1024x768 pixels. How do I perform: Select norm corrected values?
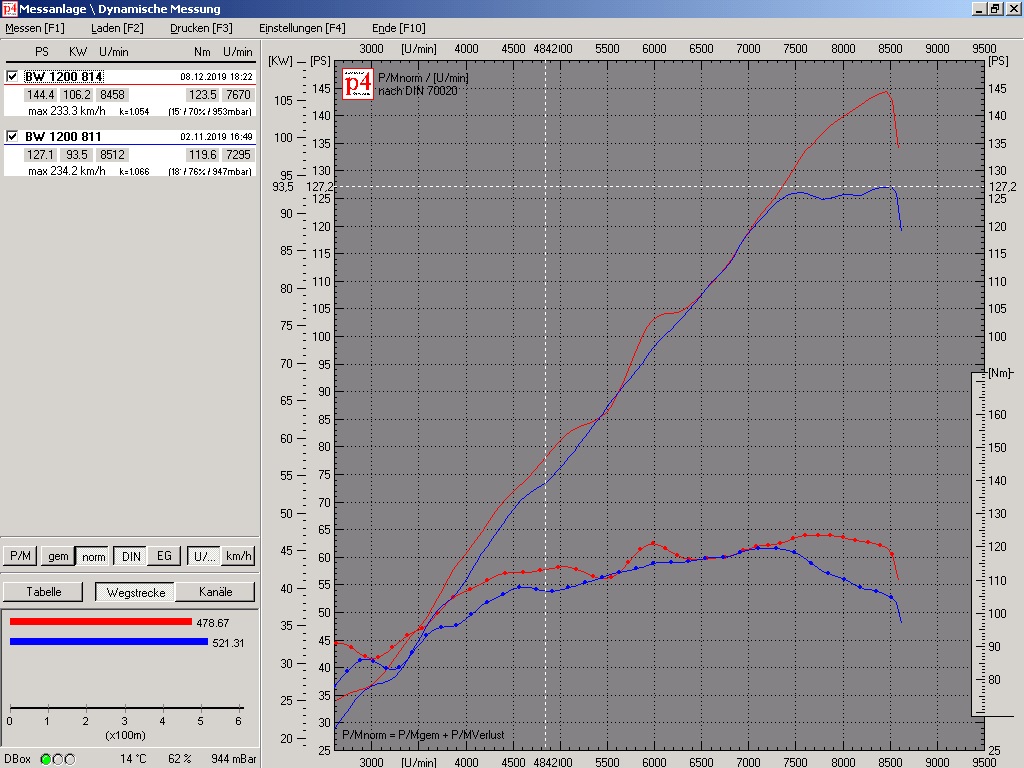coord(94,556)
